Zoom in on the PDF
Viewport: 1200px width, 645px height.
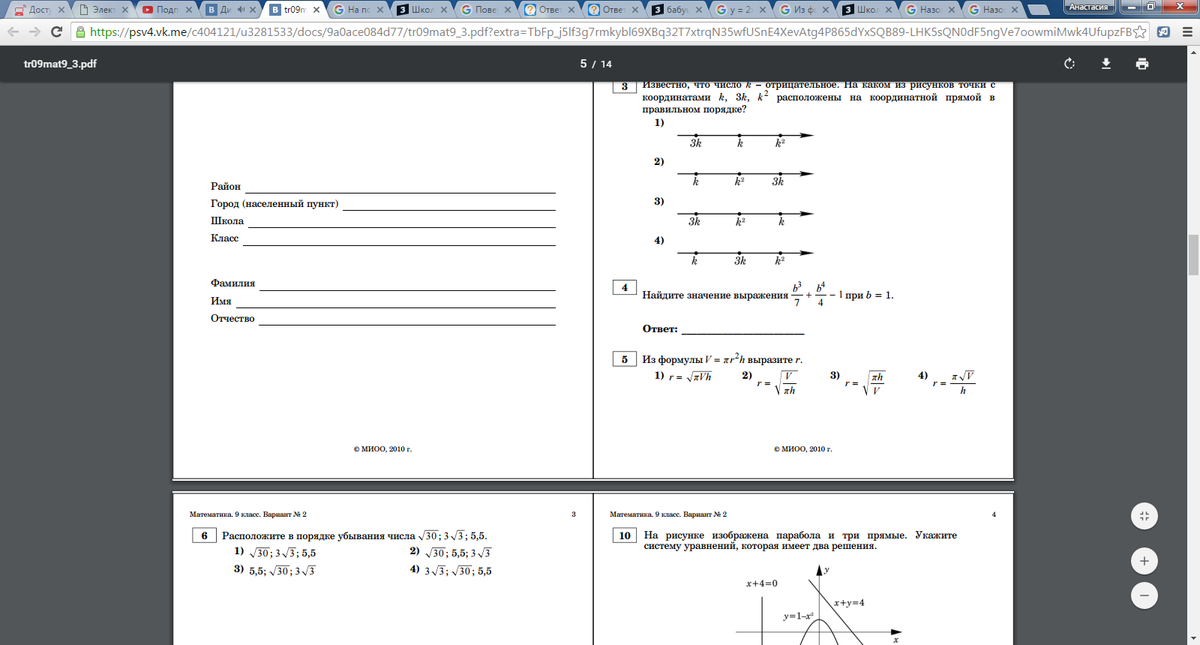tap(1144, 561)
